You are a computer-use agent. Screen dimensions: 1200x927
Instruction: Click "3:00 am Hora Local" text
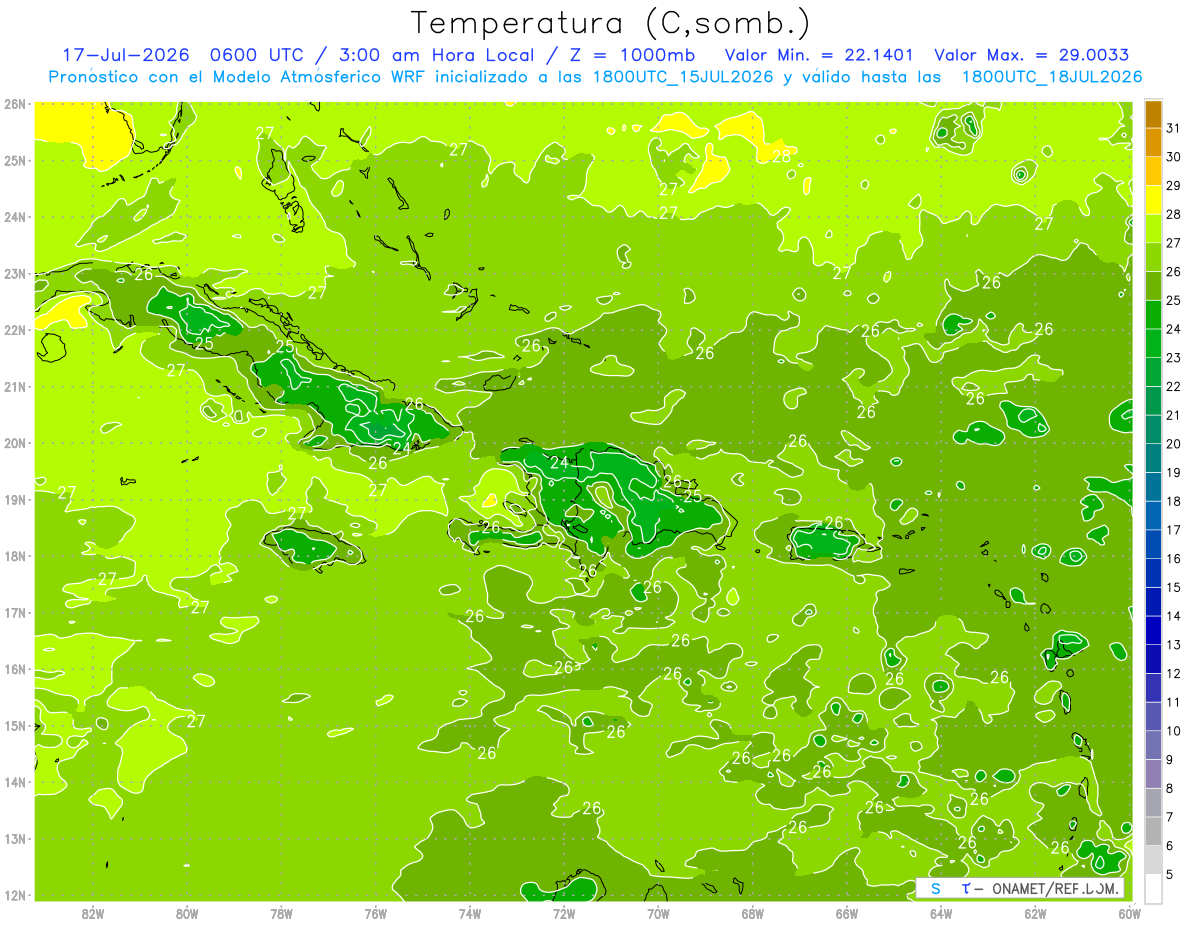pos(437,55)
